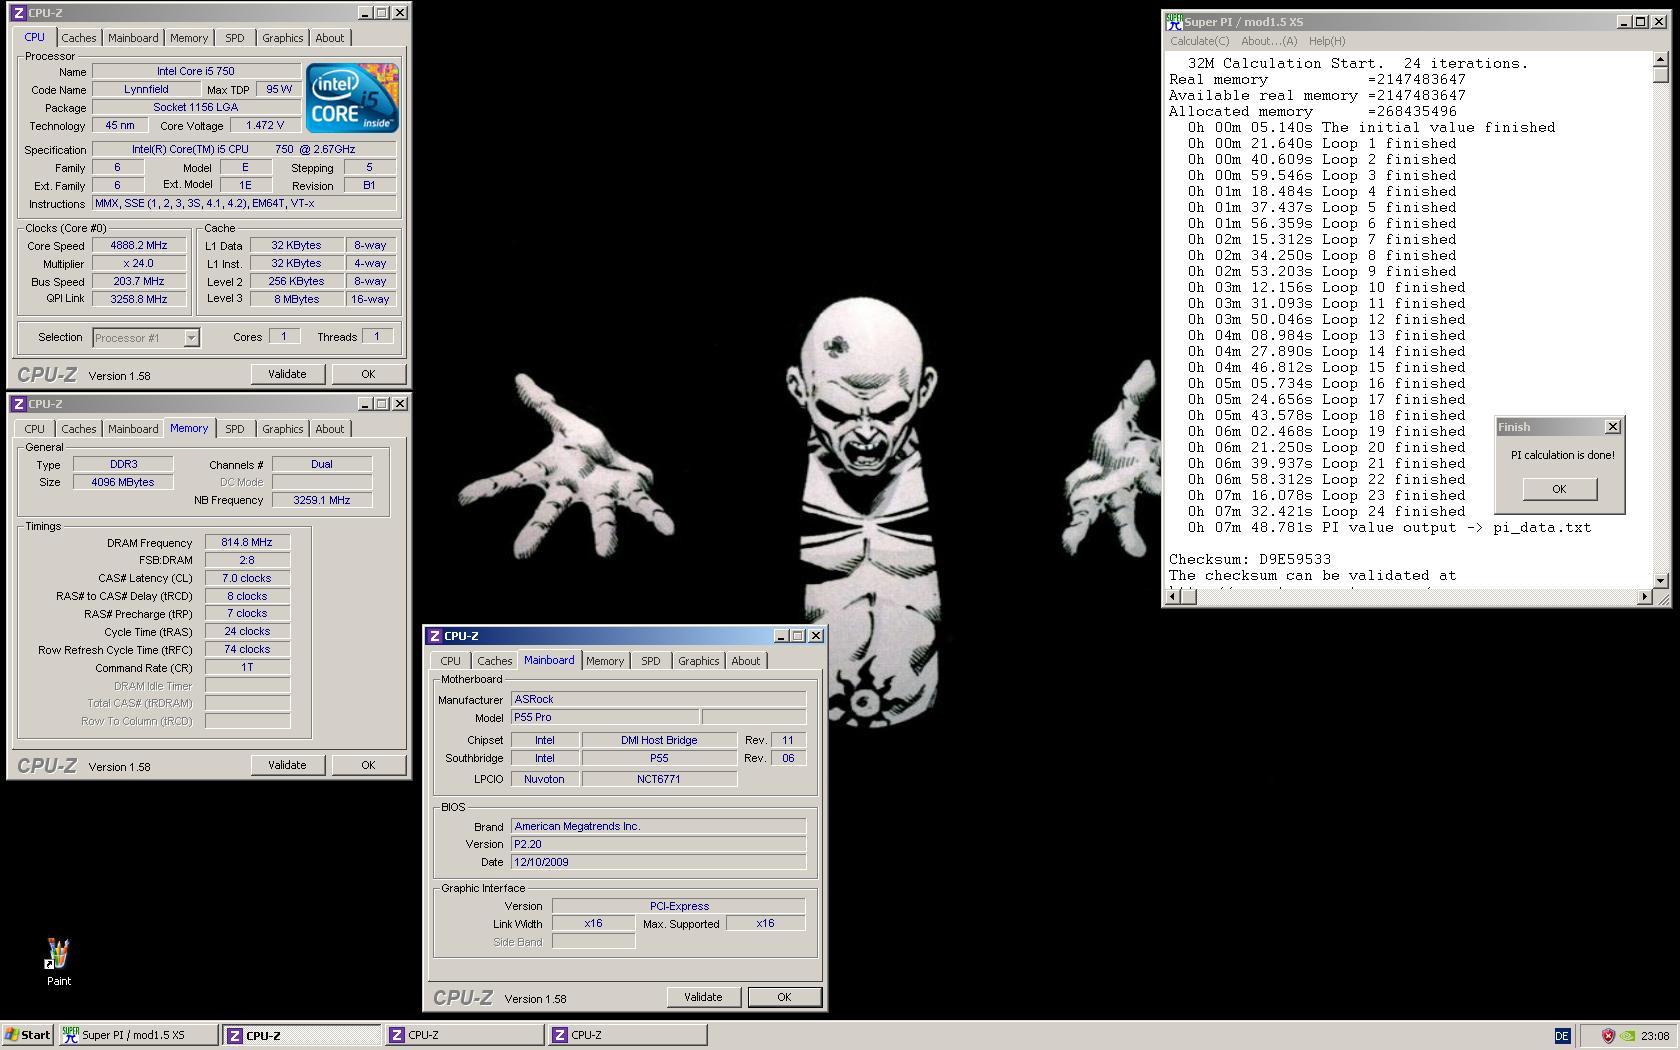1680x1050 pixels.
Task: Open About tab in Mainboard CPU-Z window
Action: click(x=745, y=661)
